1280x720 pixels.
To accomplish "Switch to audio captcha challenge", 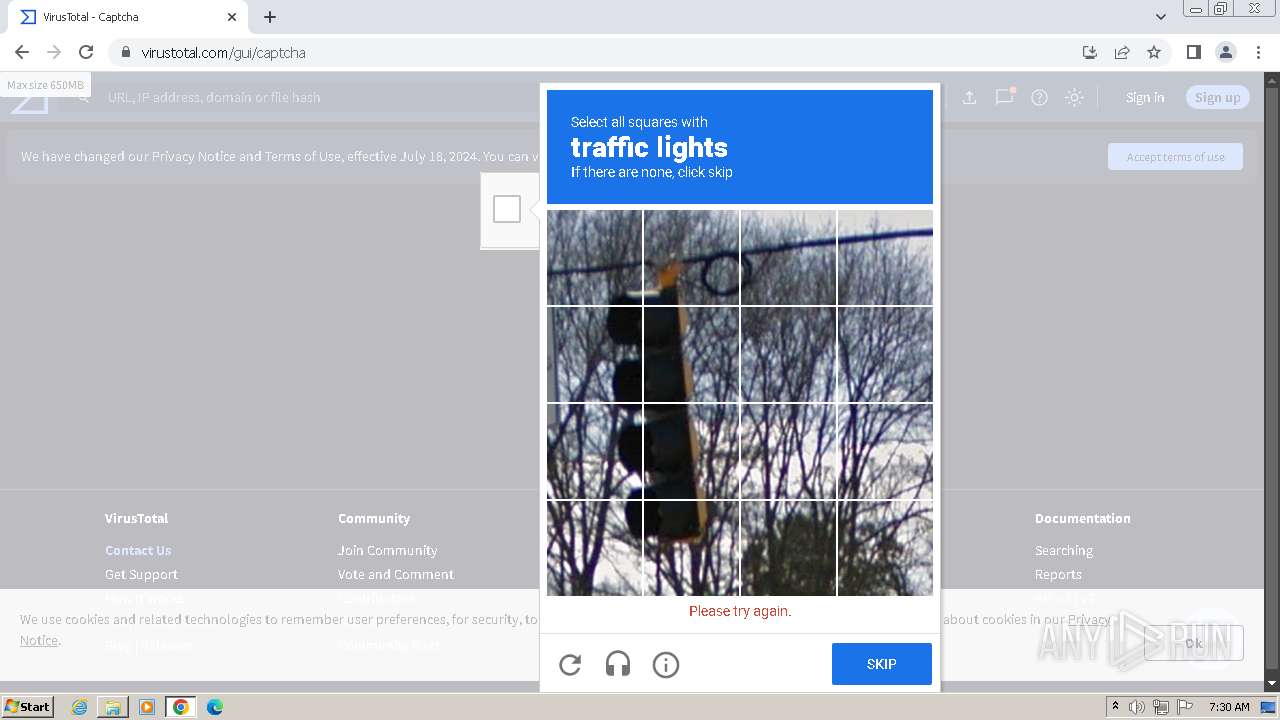I will click(x=618, y=664).
